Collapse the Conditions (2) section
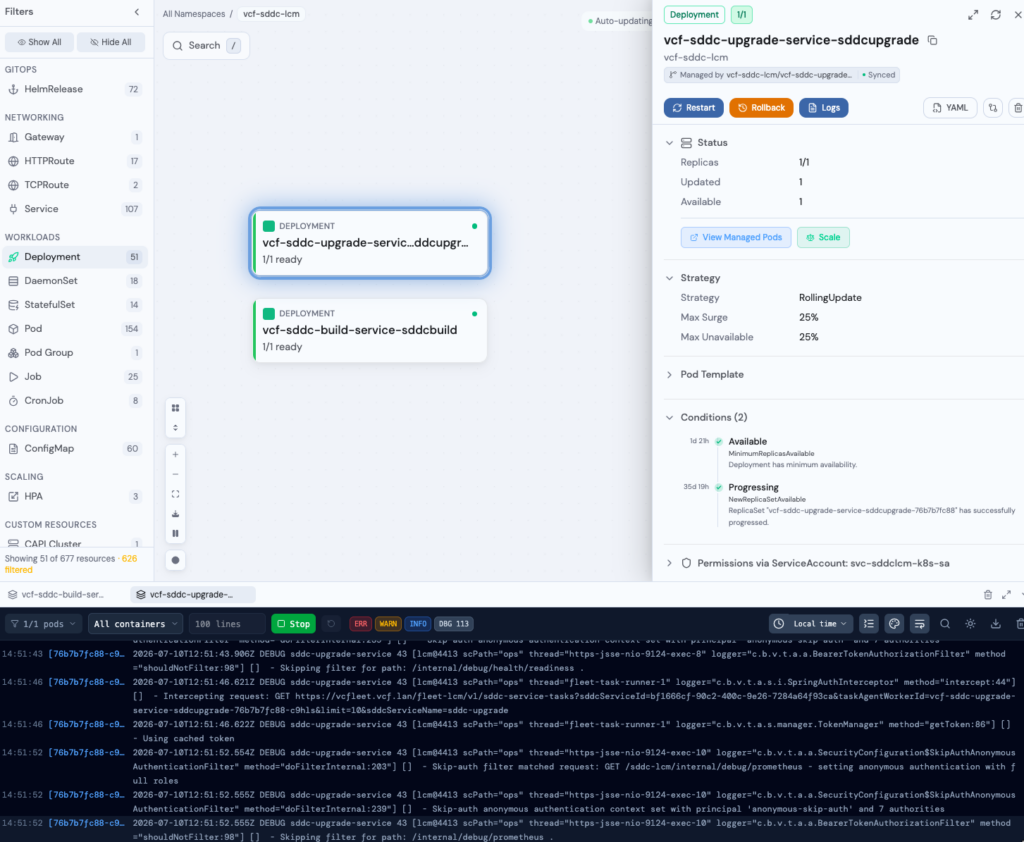Image resolution: width=1024 pixels, height=842 pixels. [669, 417]
